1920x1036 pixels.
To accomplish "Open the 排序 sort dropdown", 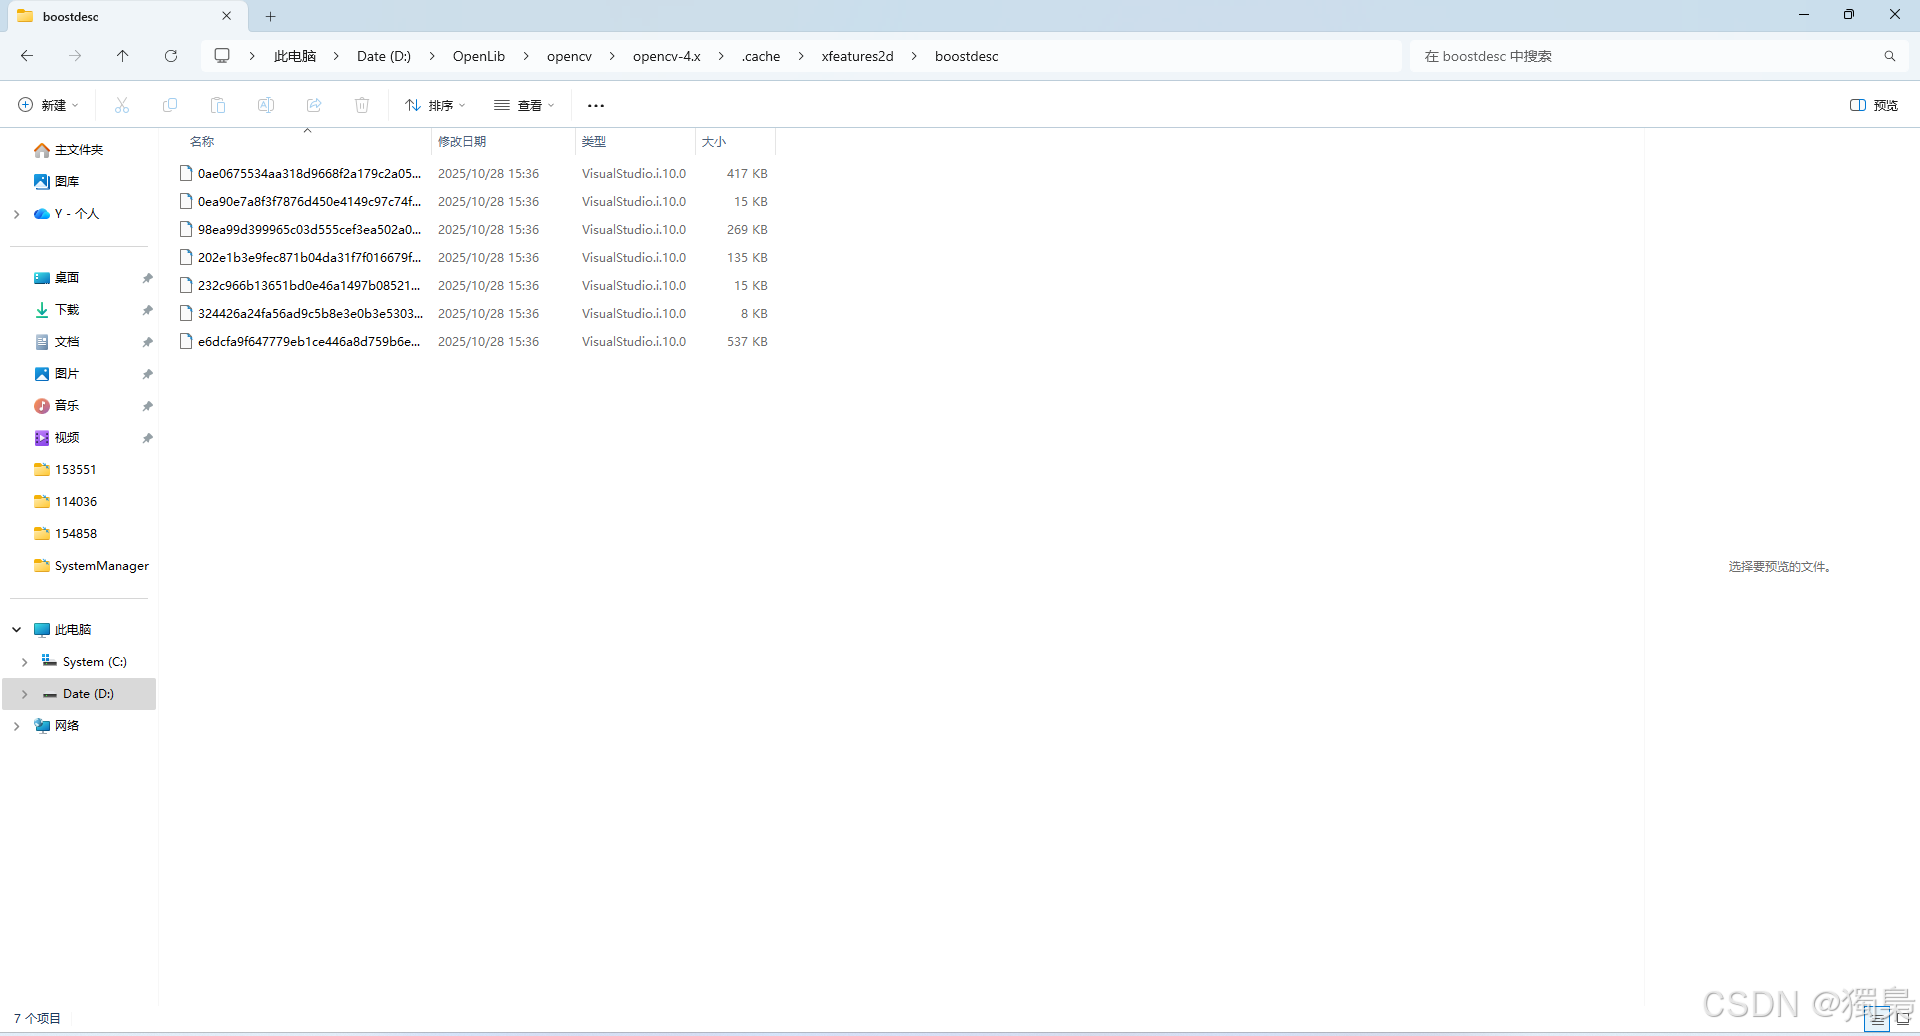I will click(x=435, y=105).
